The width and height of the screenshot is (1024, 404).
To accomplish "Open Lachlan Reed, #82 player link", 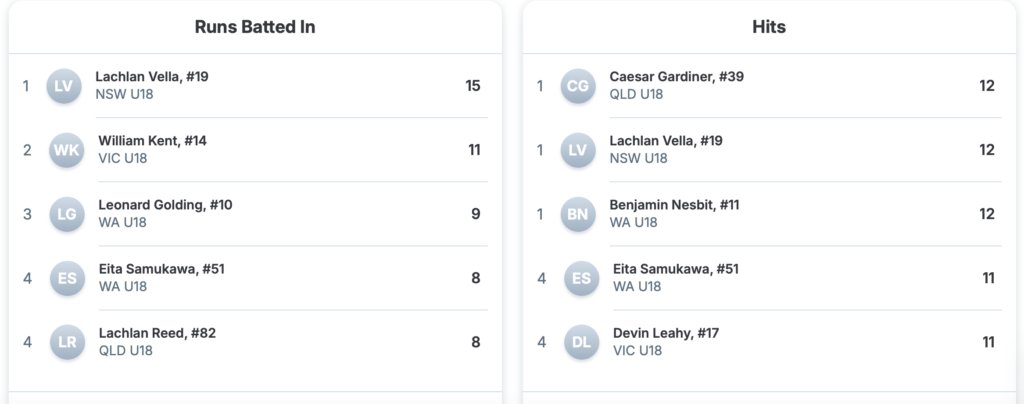I will coord(159,333).
